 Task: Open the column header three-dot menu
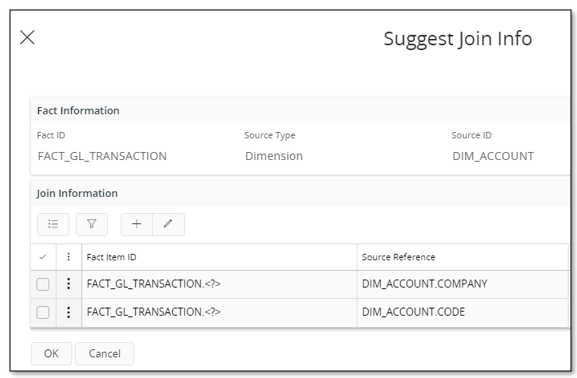coord(68,257)
